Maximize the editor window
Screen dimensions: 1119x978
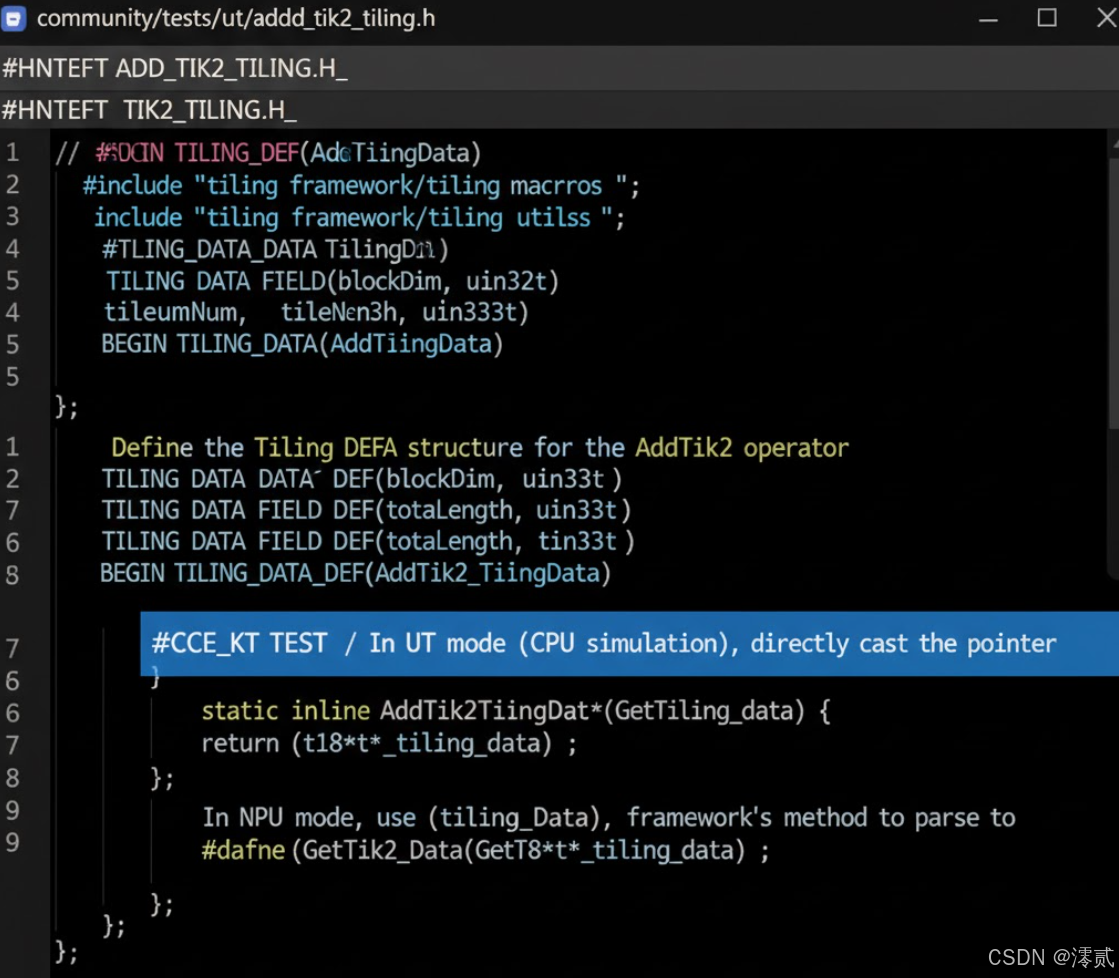coord(1046,18)
